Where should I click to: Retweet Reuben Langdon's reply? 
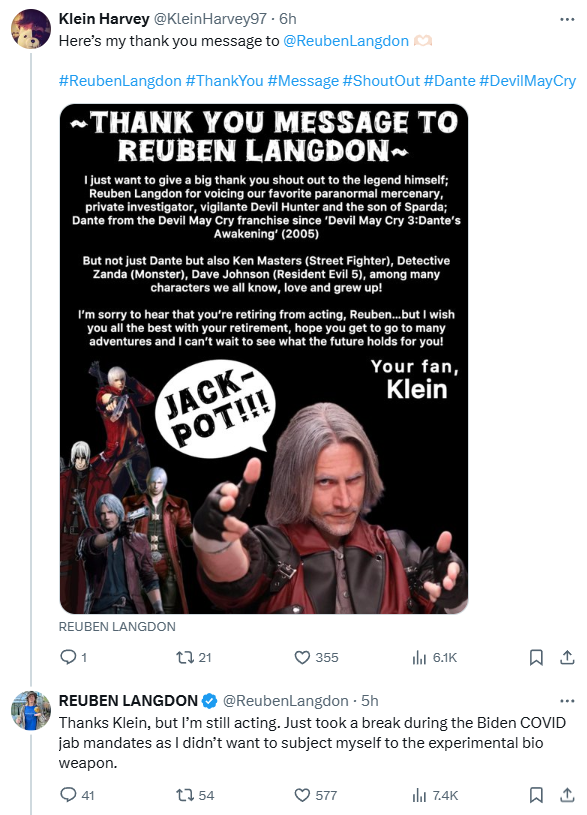point(195,795)
